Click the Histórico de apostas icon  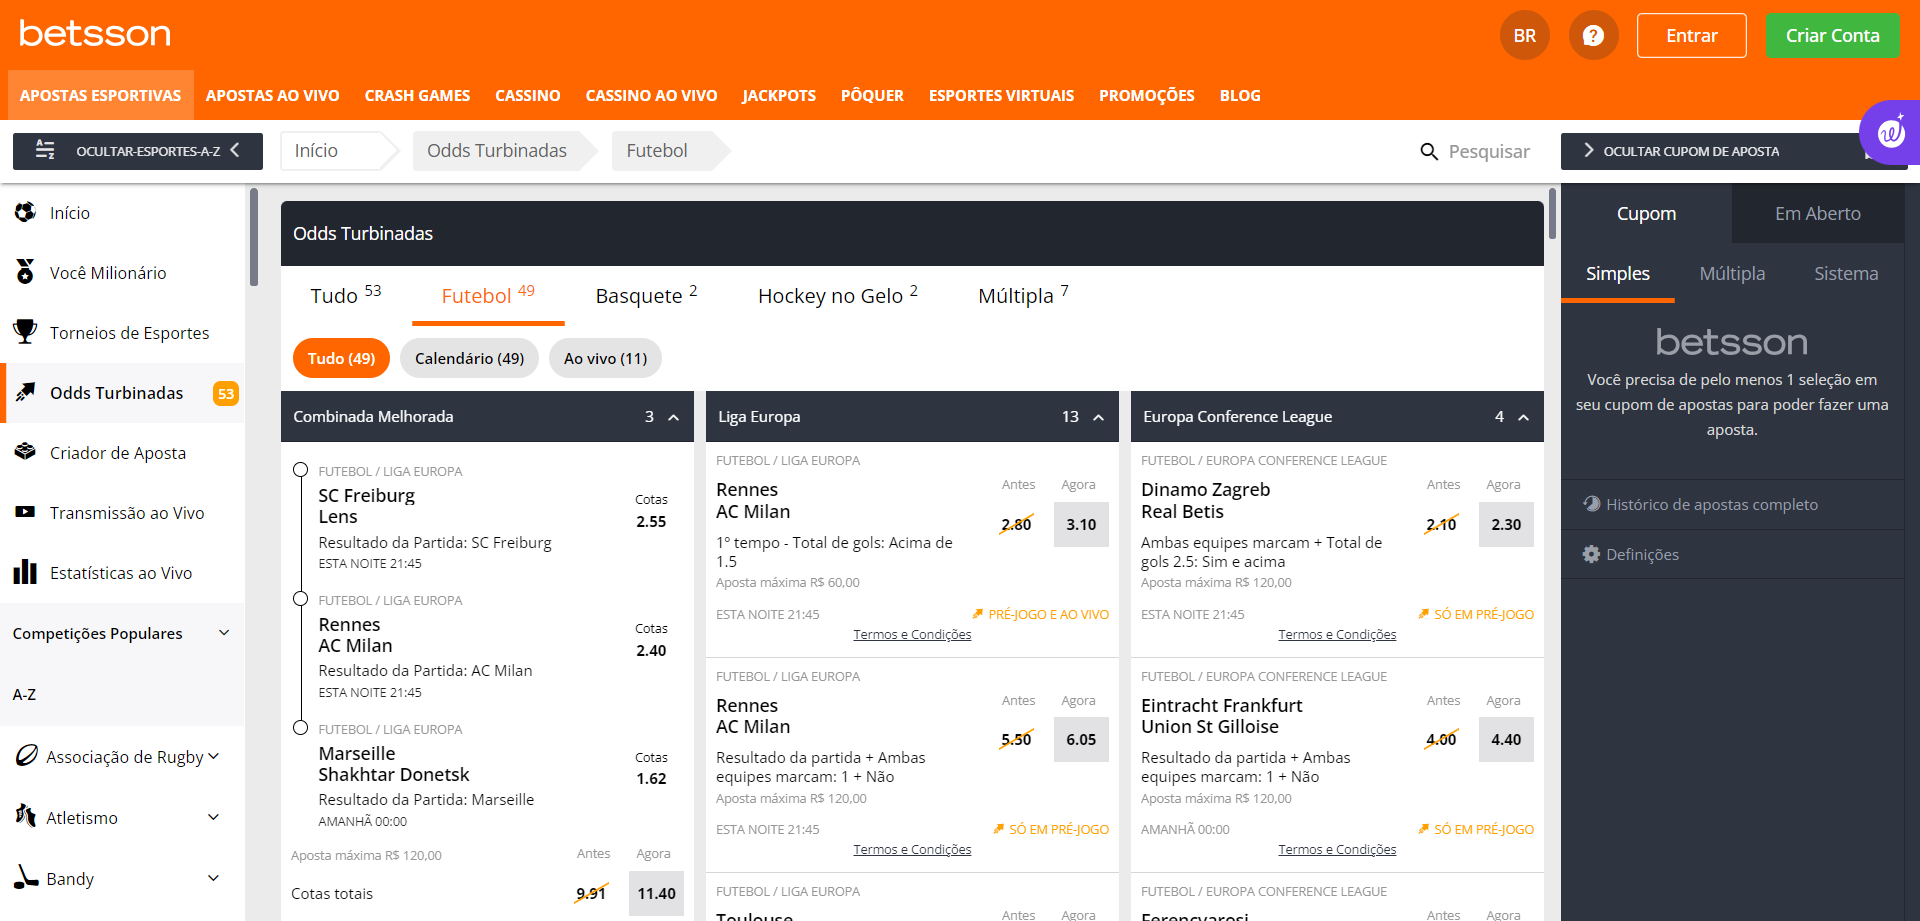coord(1591,504)
